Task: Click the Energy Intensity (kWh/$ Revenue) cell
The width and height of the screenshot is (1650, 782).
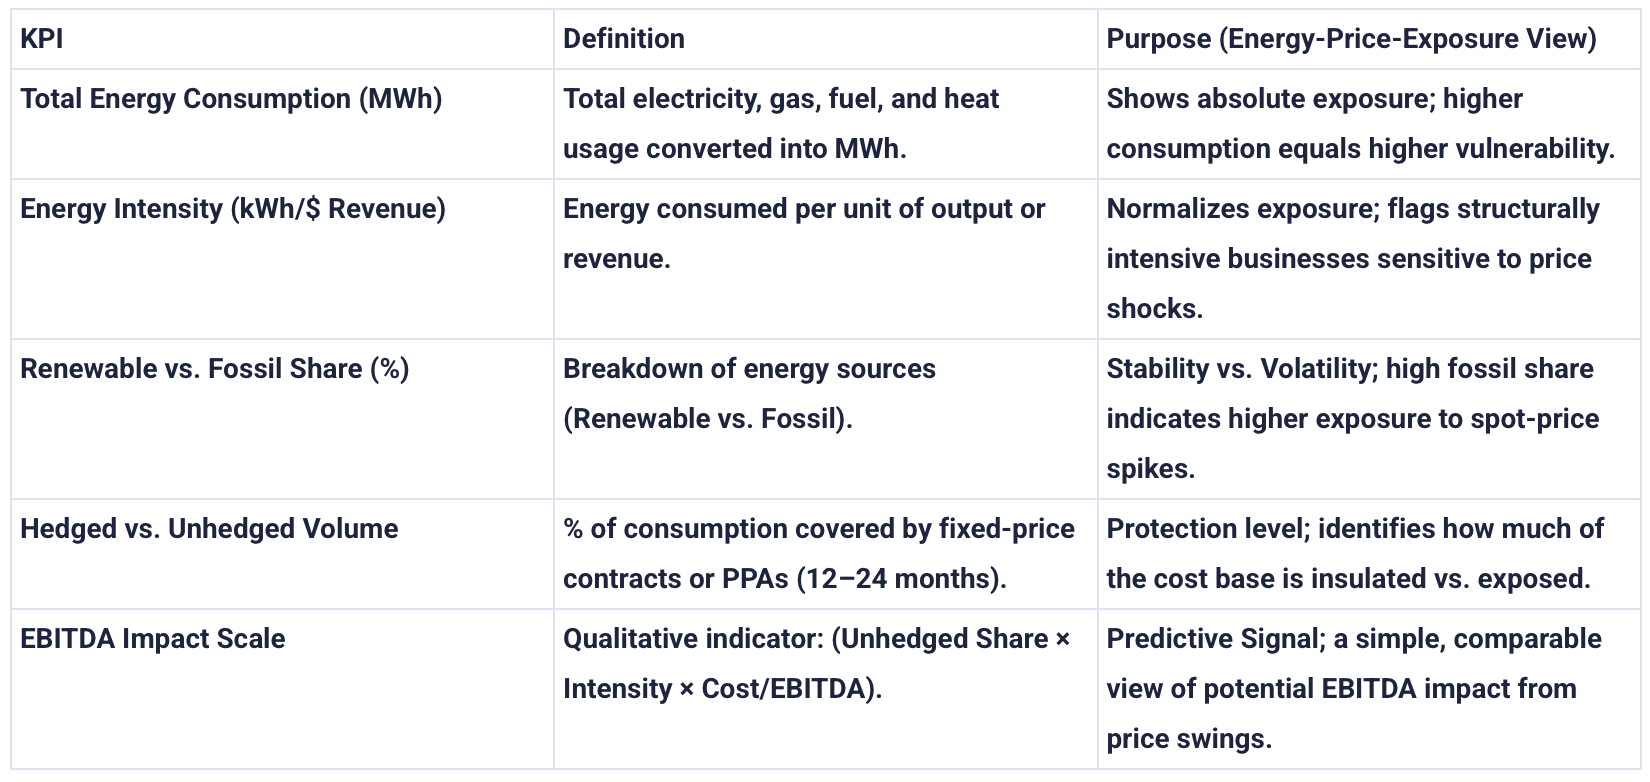Action: click(x=233, y=209)
